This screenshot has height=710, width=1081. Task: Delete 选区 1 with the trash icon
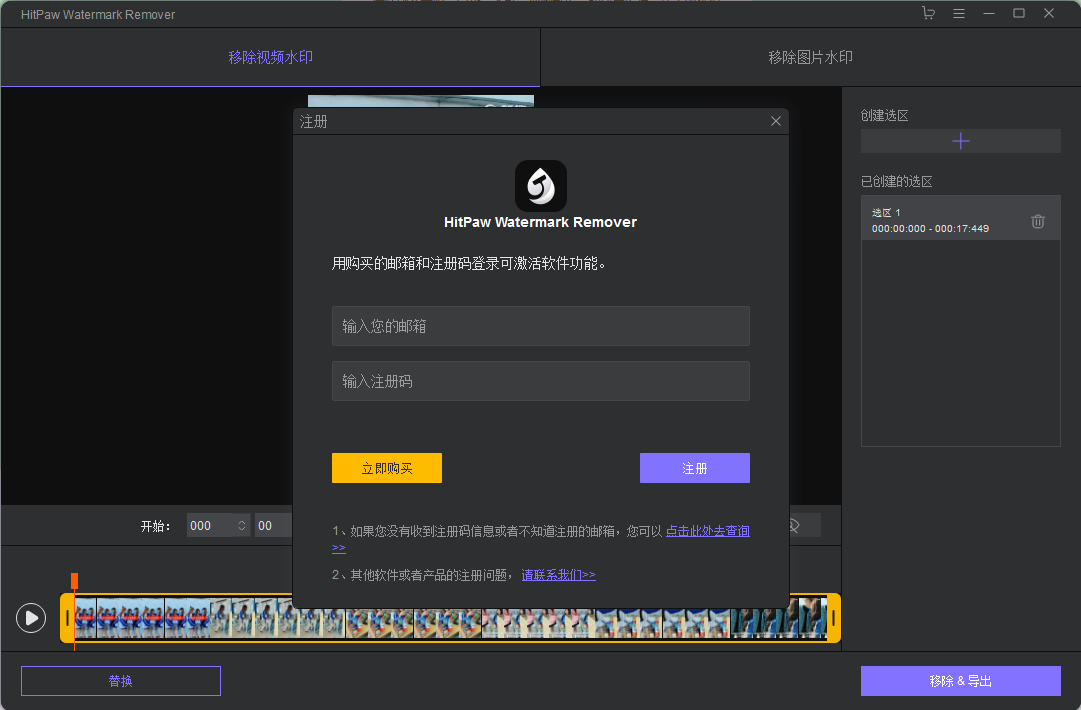click(x=1038, y=221)
